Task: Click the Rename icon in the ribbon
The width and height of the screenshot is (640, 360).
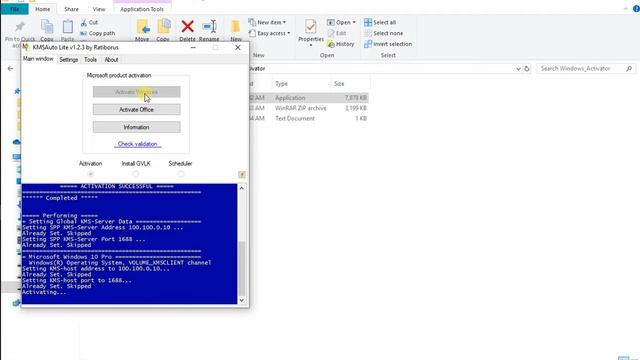Action: [x=209, y=27]
